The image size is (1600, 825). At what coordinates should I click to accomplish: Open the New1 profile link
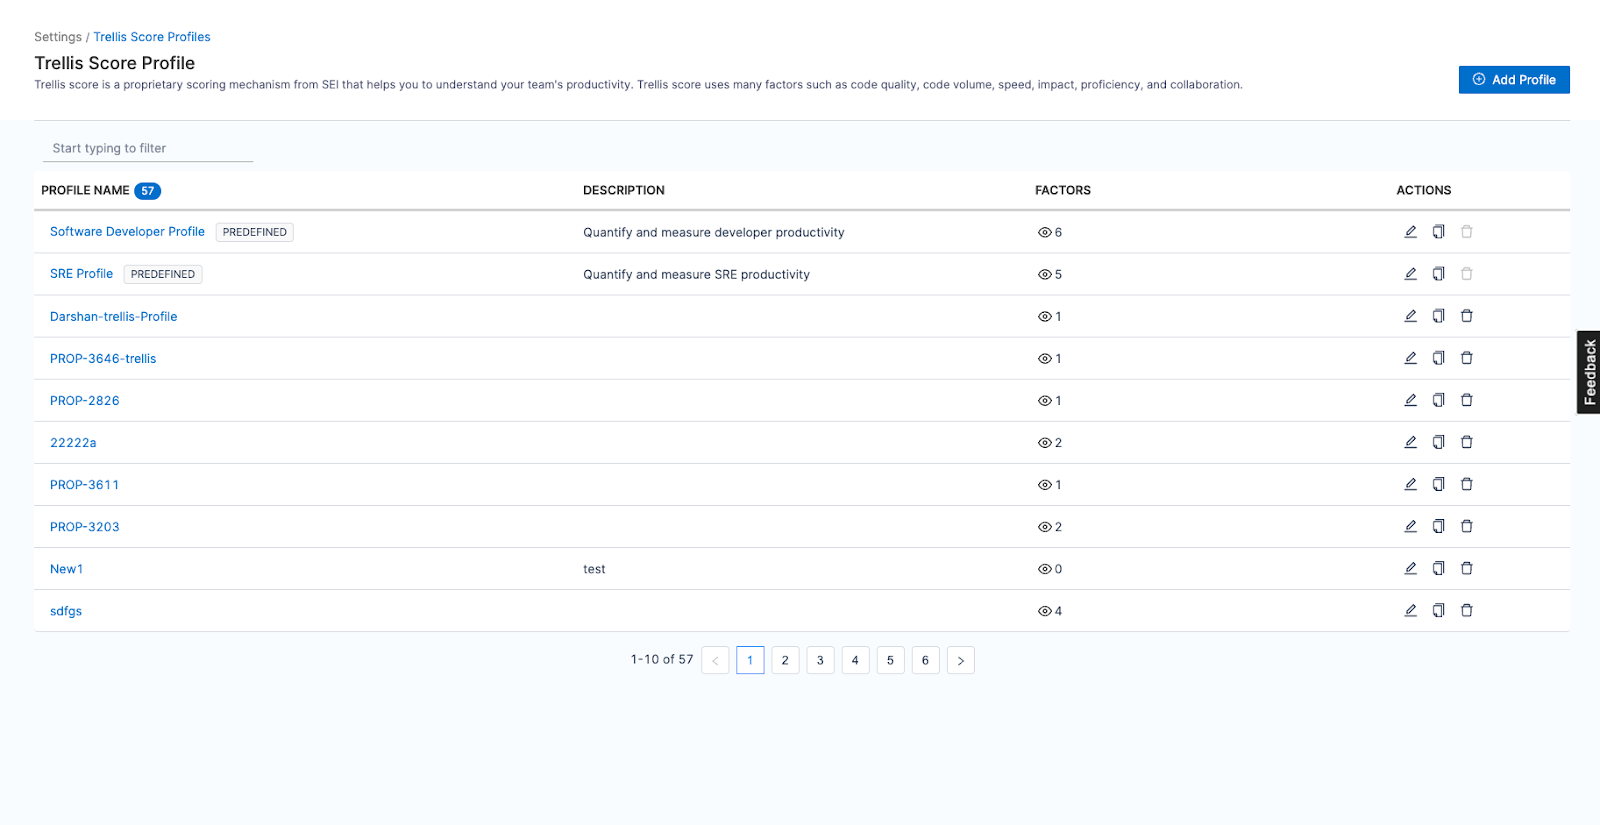[66, 569]
